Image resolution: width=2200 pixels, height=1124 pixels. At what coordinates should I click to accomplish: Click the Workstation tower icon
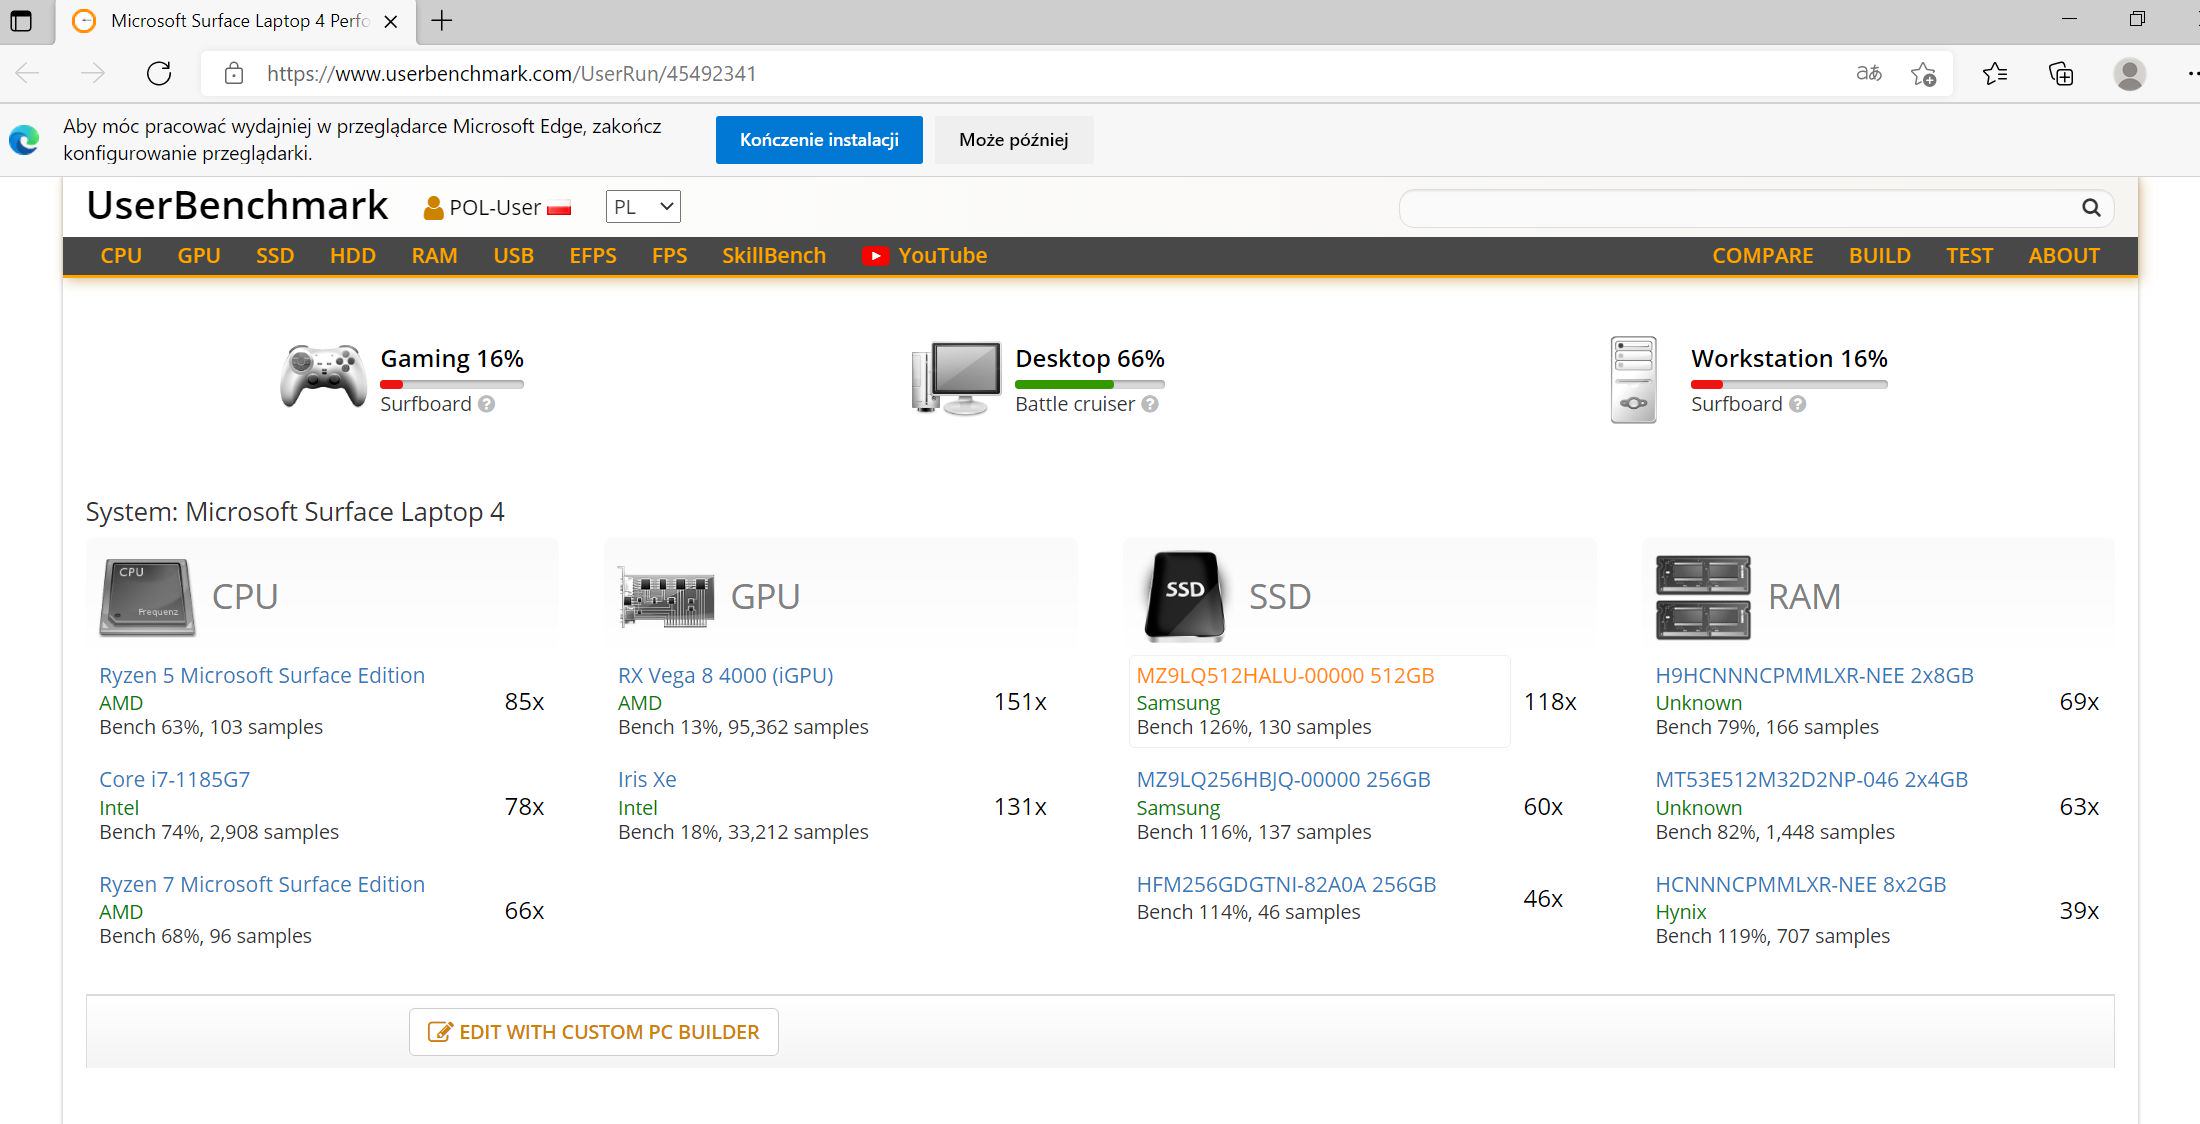1633,379
